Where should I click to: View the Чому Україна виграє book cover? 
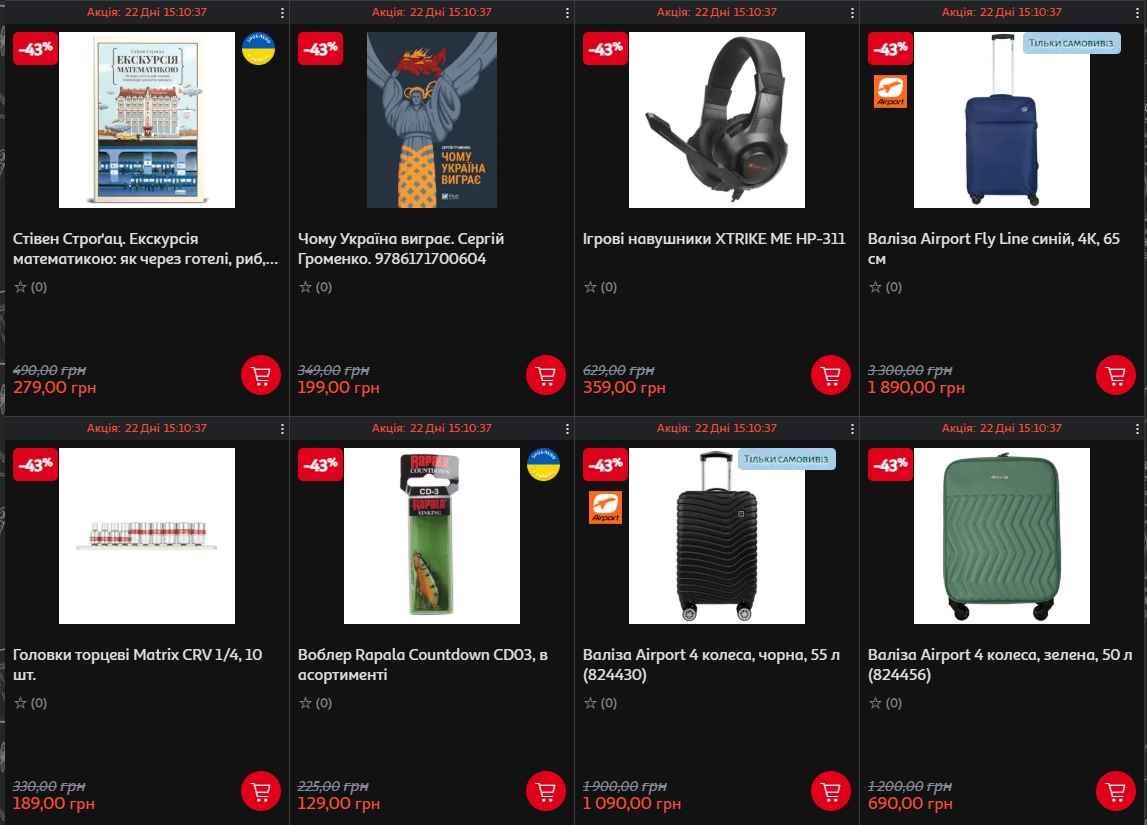tap(432, 120)
